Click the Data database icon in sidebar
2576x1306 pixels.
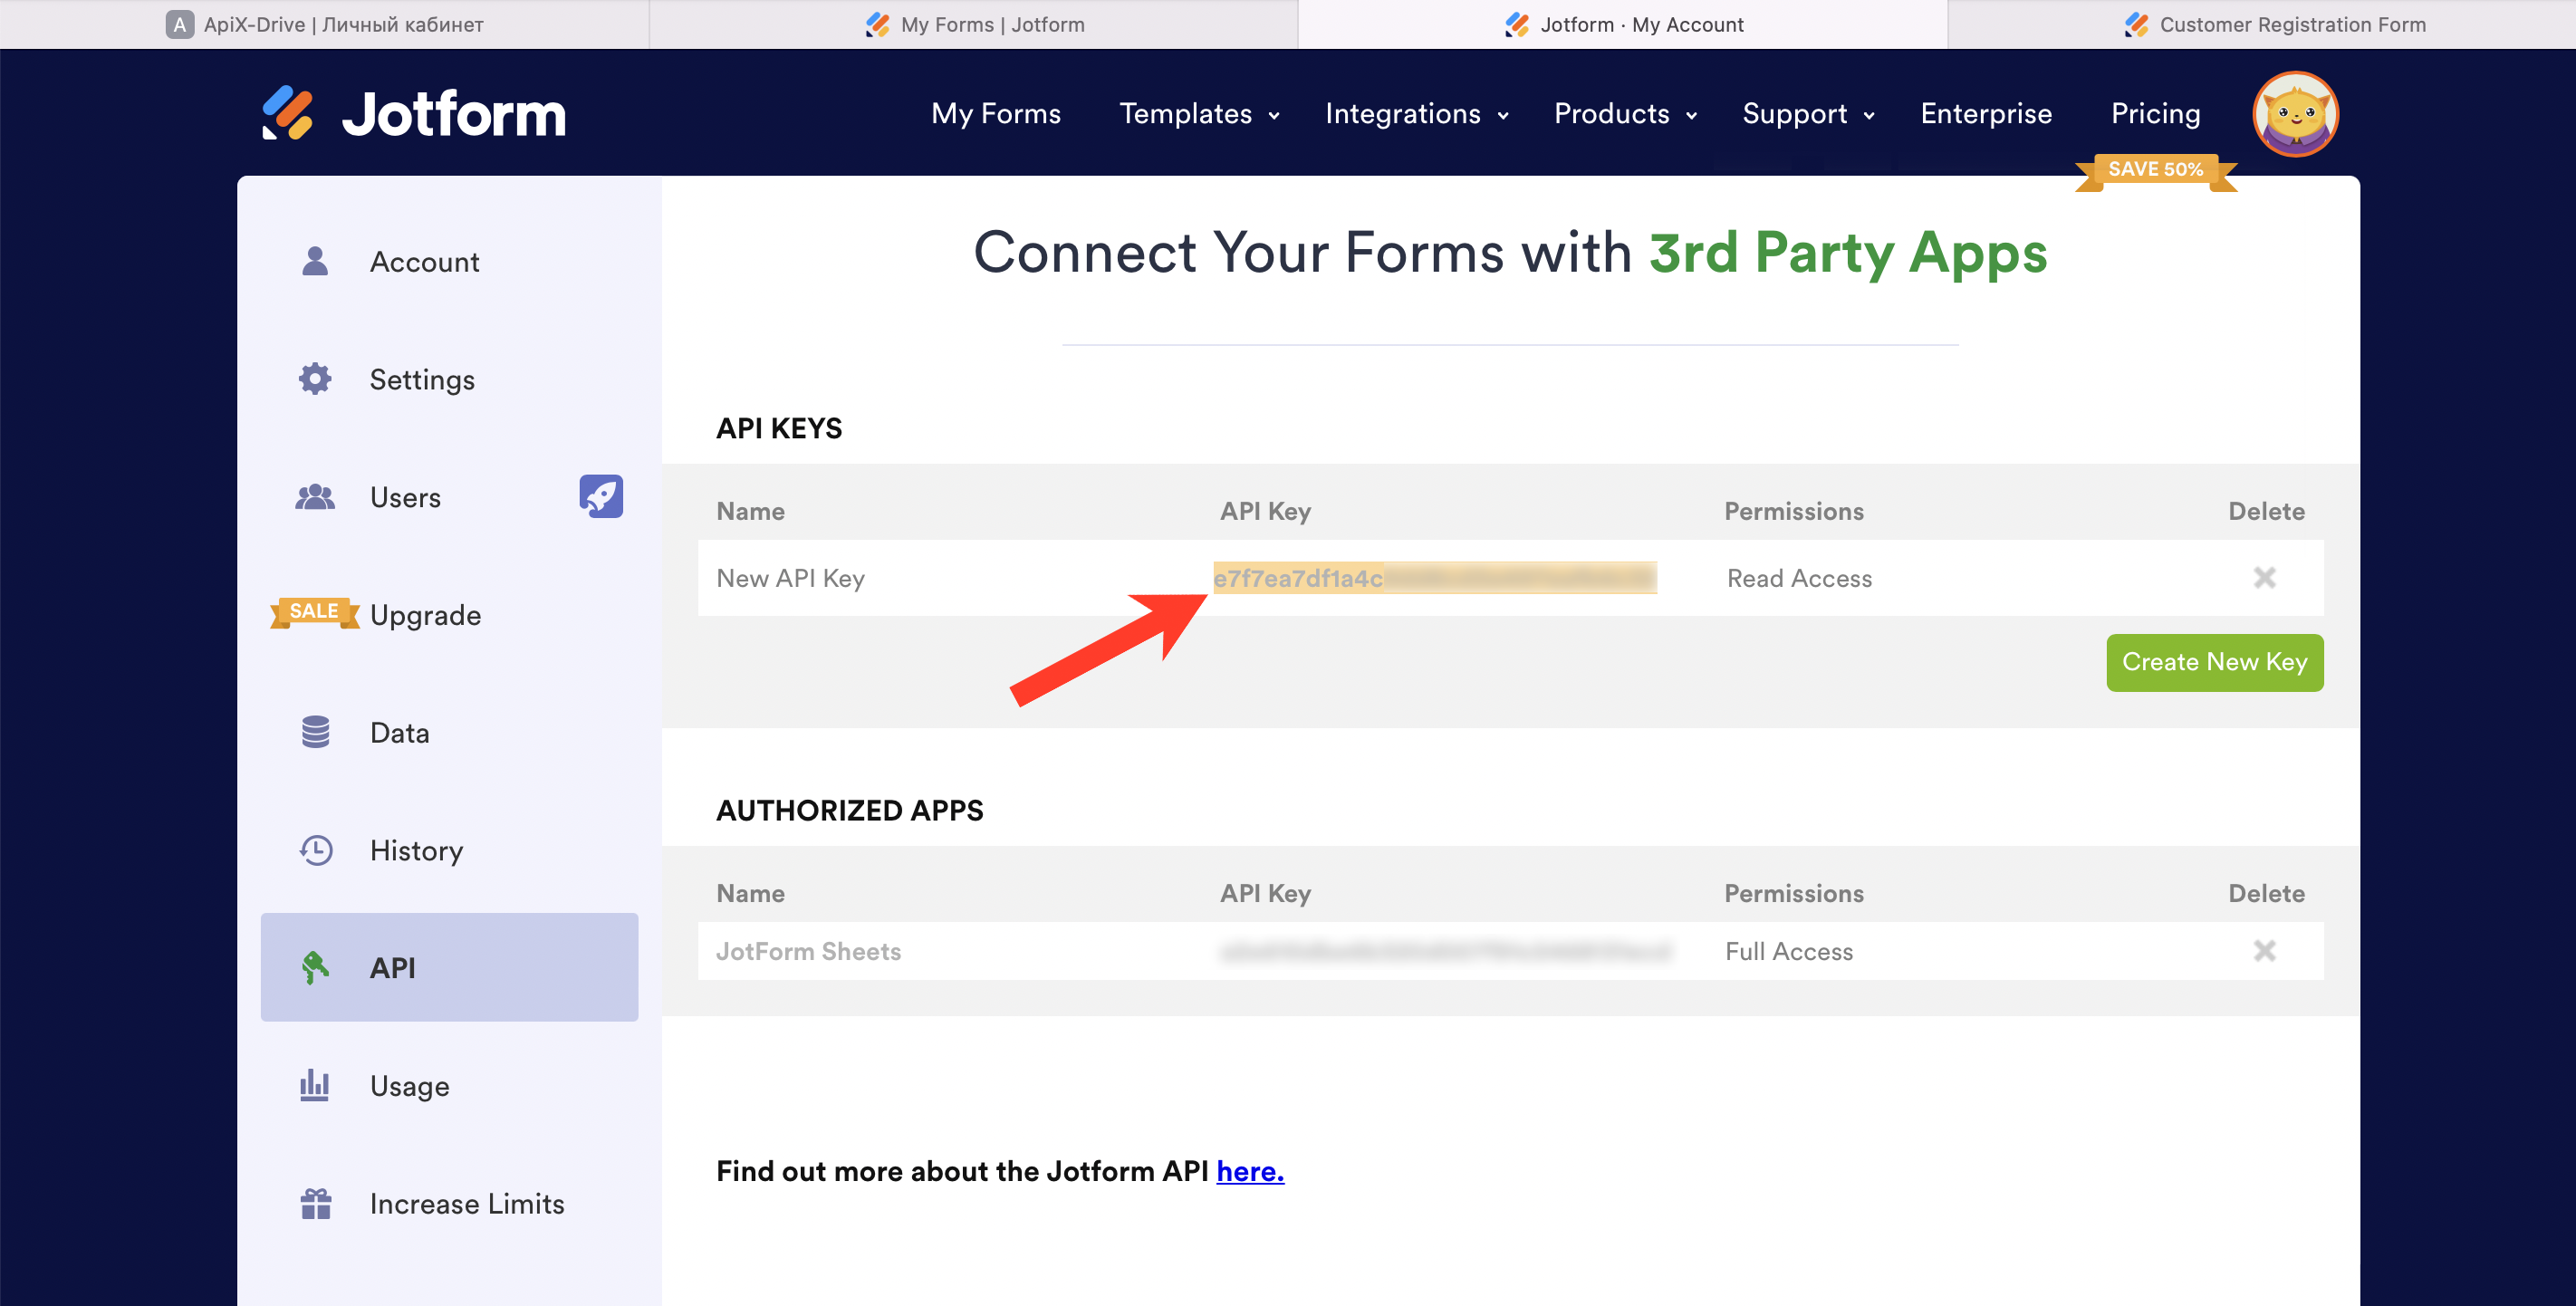[x=315, y=732]
